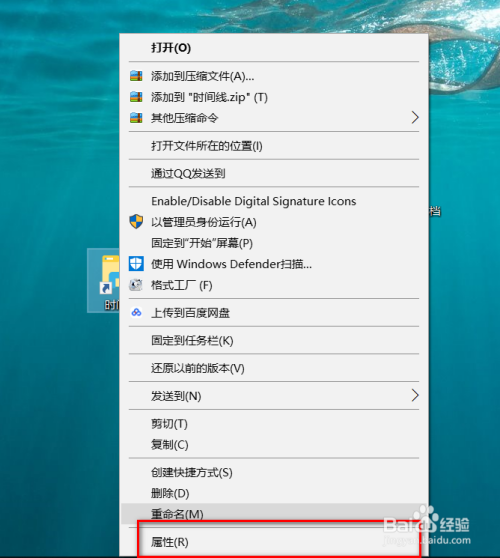Open 其他压缩命令 submenu entry

274,118
